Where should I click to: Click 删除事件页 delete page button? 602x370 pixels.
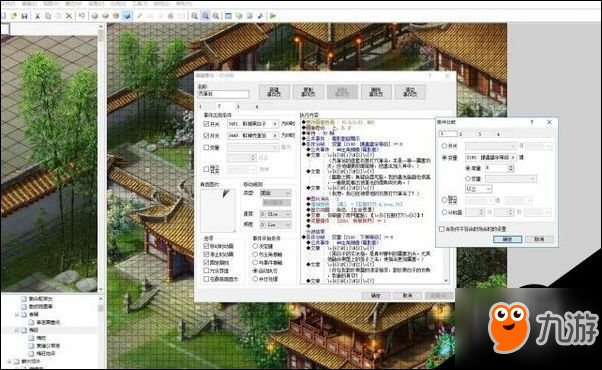point(376,92)
